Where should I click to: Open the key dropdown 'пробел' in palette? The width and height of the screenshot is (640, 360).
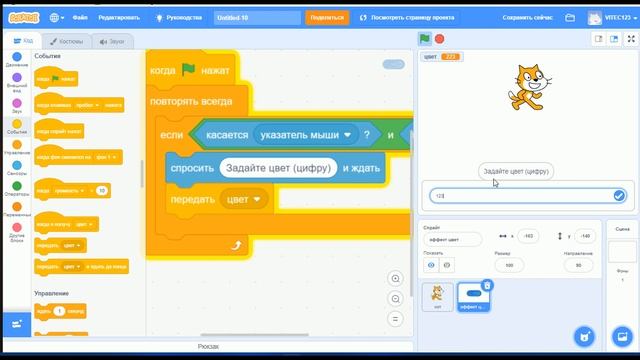(87, 105)
